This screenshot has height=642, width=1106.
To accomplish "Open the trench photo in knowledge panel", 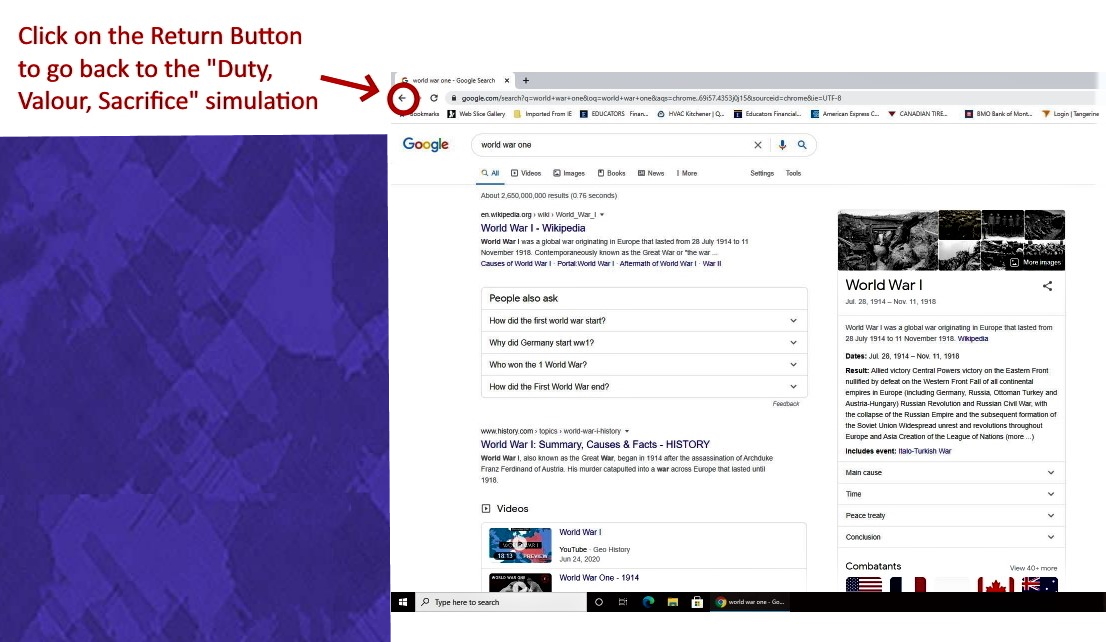I will pyautogui.click(x=887, y=240).
